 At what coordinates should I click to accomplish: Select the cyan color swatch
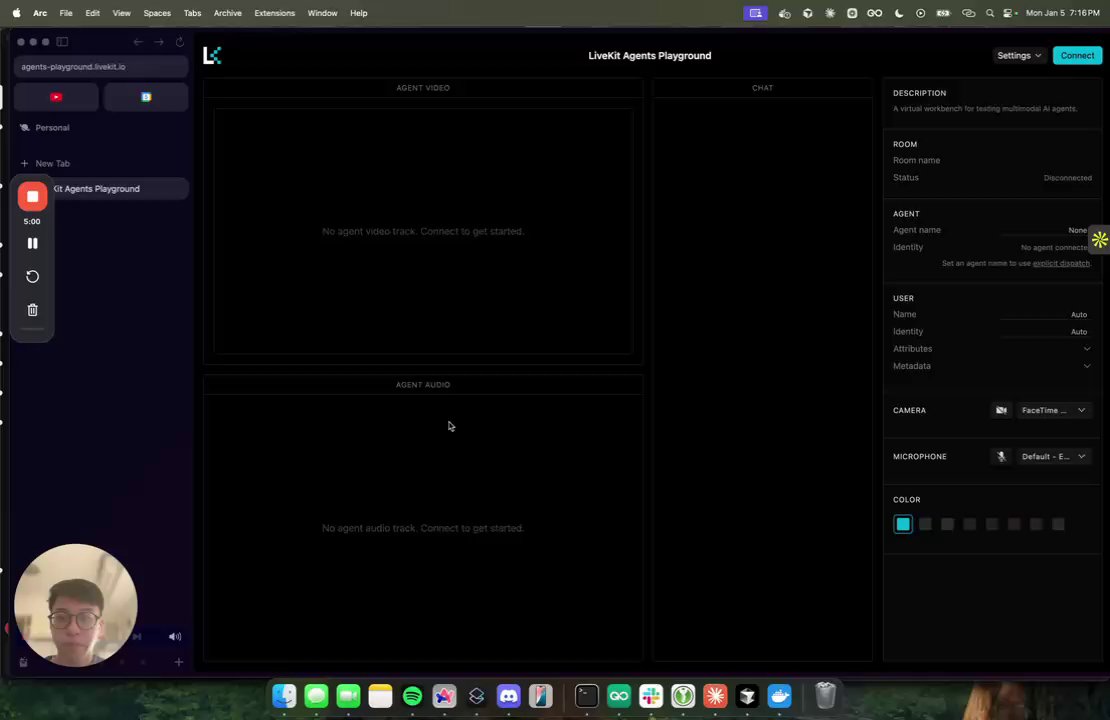click(x=903, y=524)
